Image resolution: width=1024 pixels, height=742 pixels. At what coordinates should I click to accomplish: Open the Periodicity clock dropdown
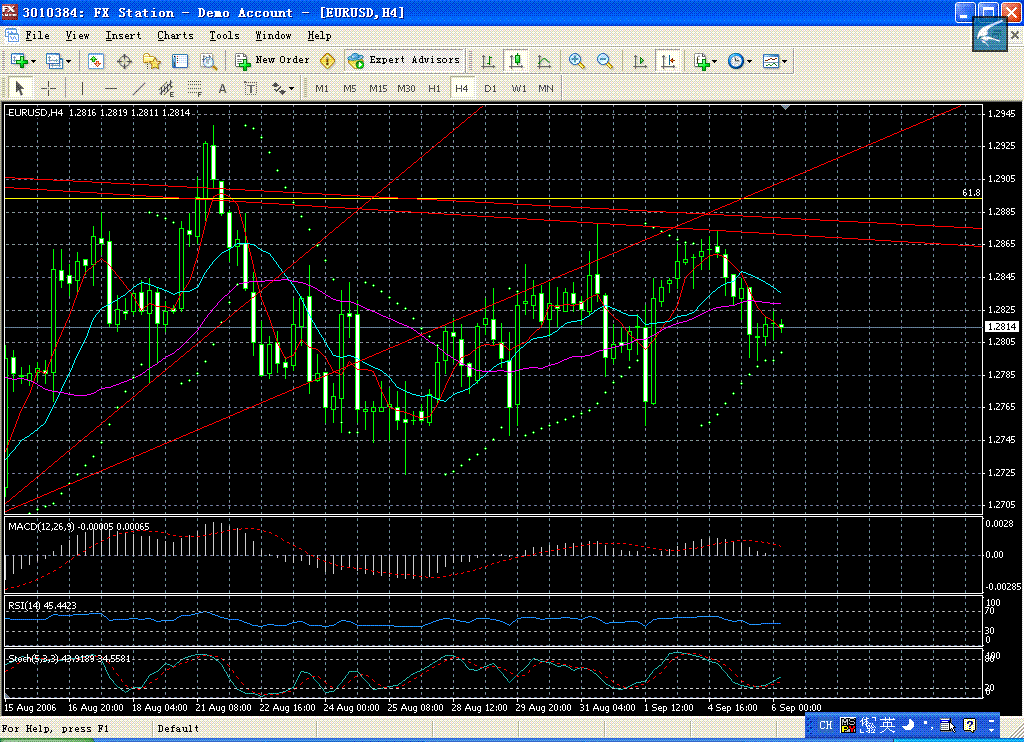(x=740, y=61)
